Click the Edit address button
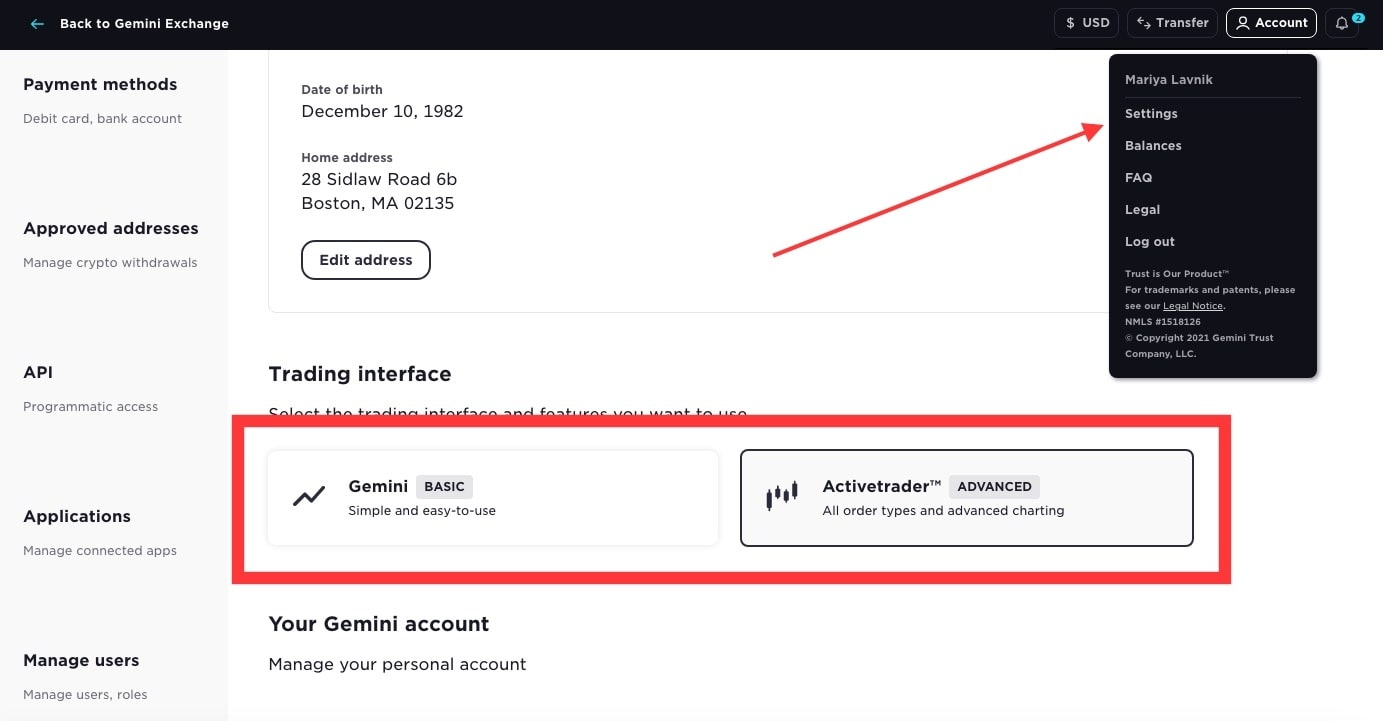The width and height of the screenshot is (1383, 721). pos(366,259)
